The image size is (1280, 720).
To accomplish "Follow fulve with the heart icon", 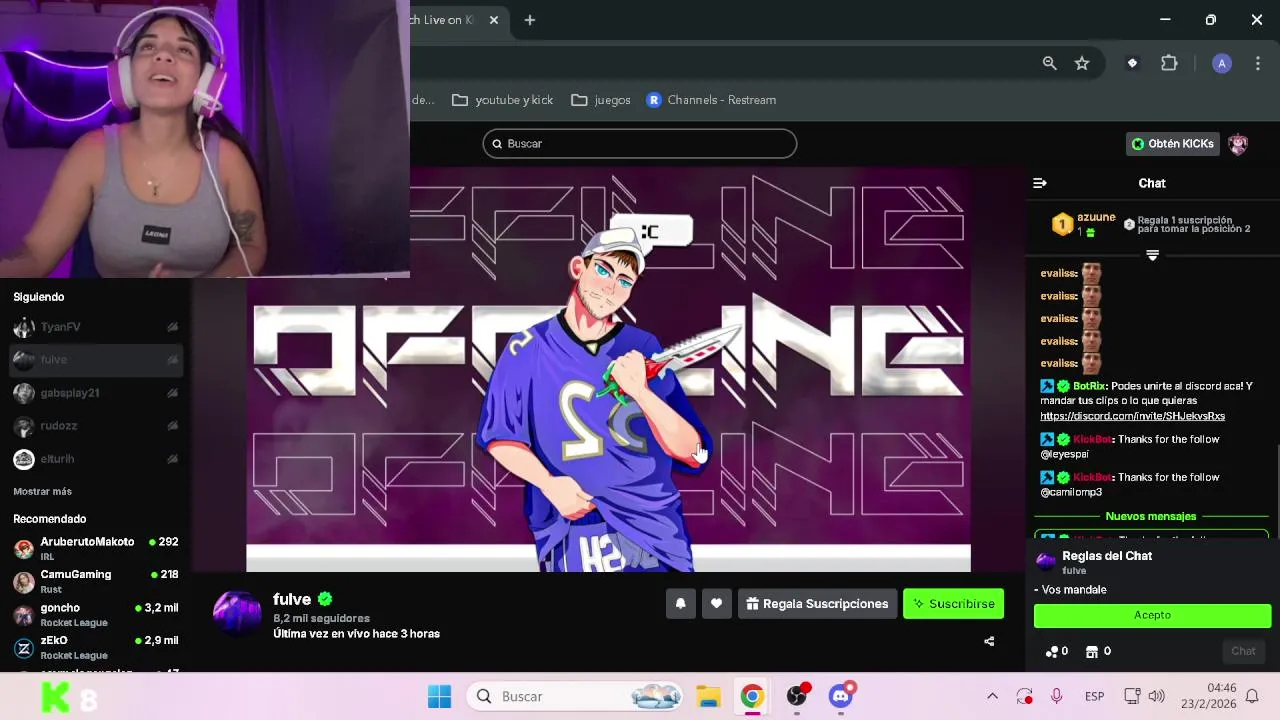I will point(716,603).
